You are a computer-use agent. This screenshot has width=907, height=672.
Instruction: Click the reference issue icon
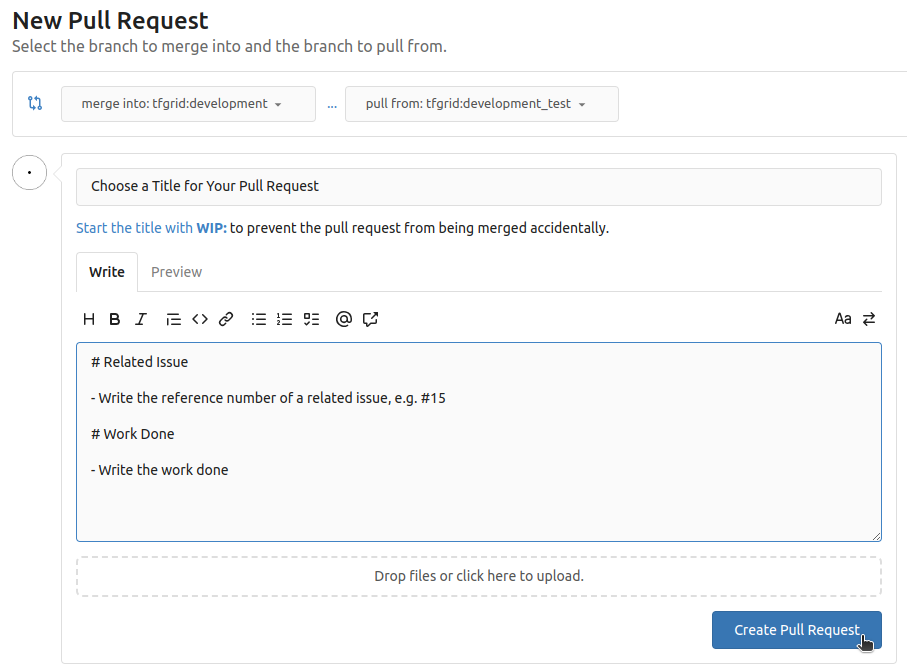coord(371,319)
